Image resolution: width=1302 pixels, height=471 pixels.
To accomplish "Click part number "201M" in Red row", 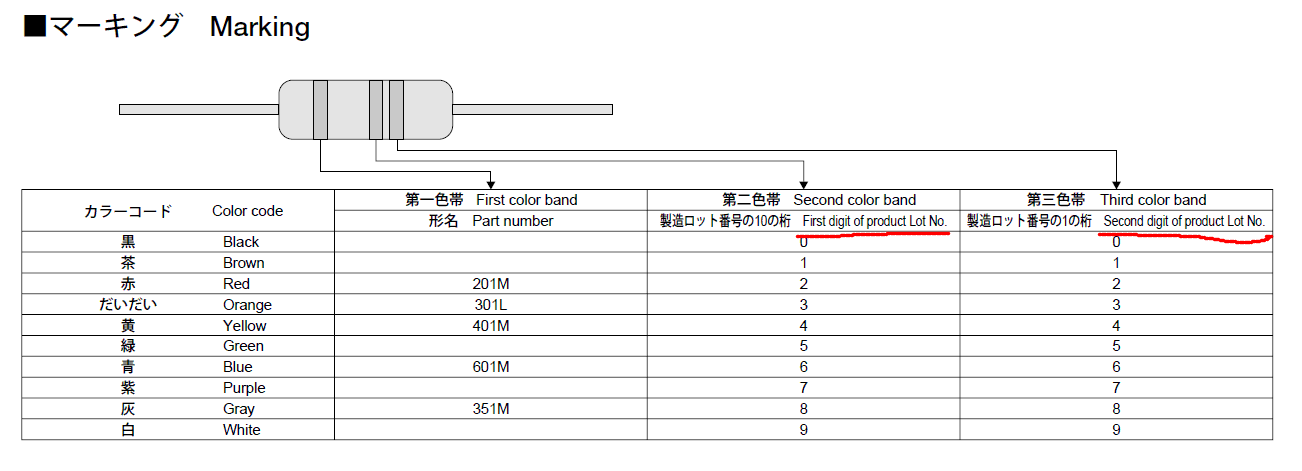I will pos(491,284).
